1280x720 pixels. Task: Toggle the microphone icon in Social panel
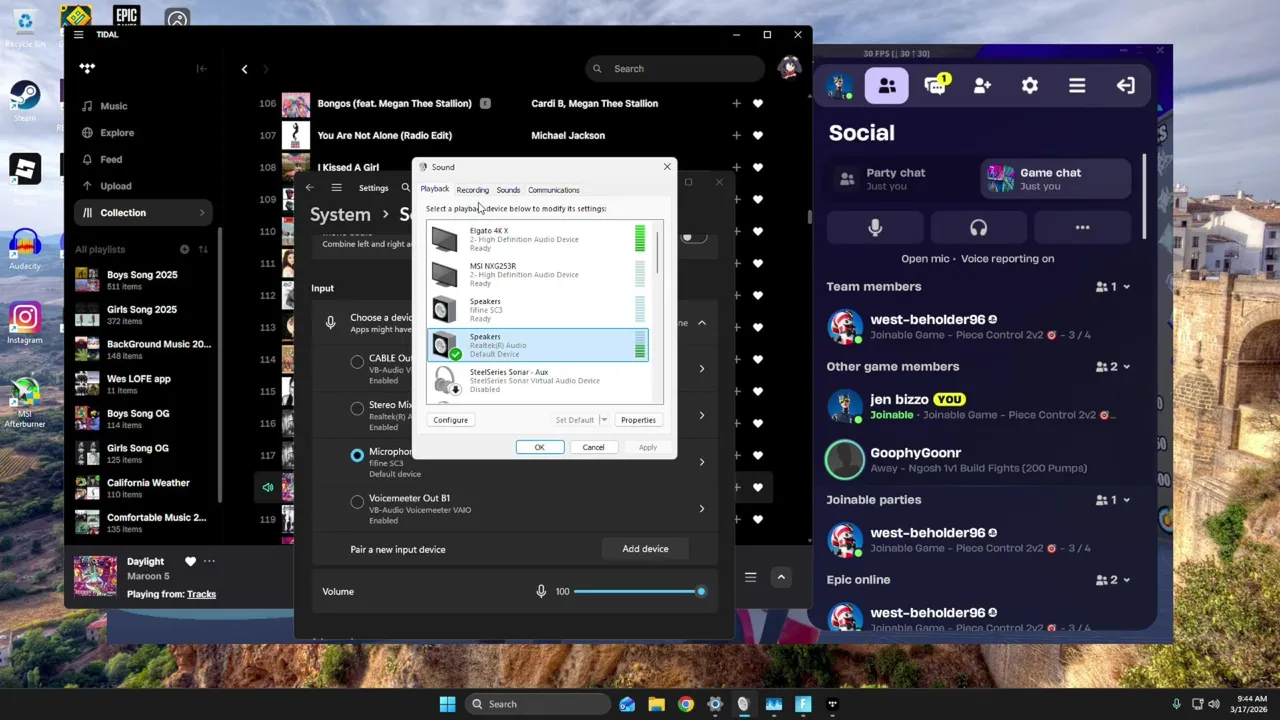(875, 228)
